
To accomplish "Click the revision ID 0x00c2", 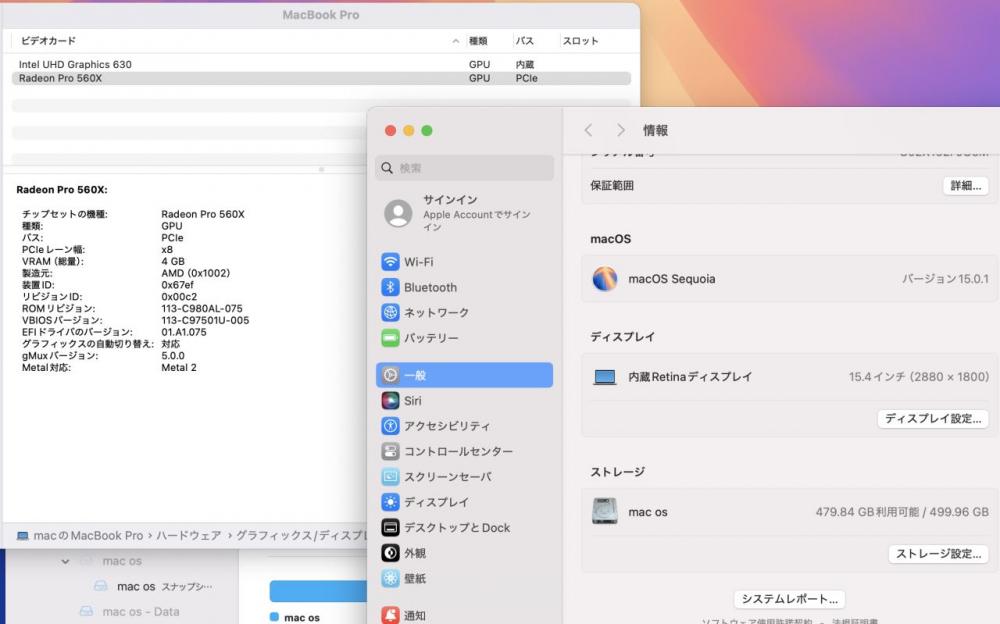I will [179, 297].
